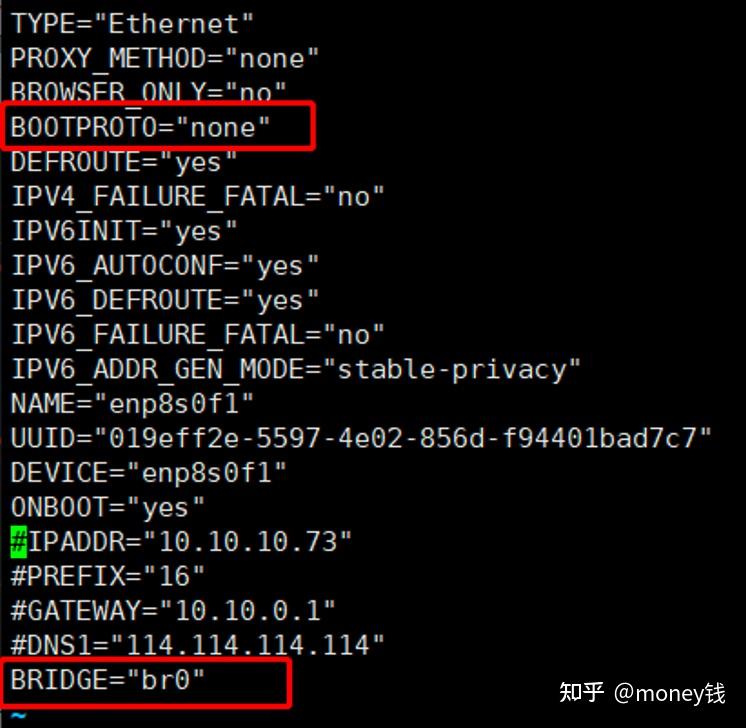746x728 pixels.
Task: Click the commented #GATEWAY="10.10.0.1" line
Action: (173, 610)
